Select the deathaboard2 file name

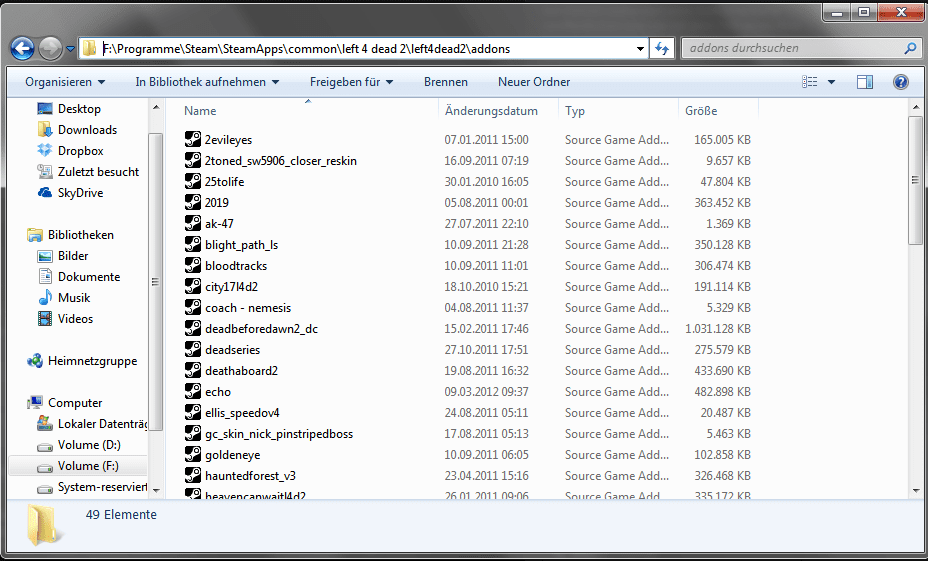(x=241, y=370)
